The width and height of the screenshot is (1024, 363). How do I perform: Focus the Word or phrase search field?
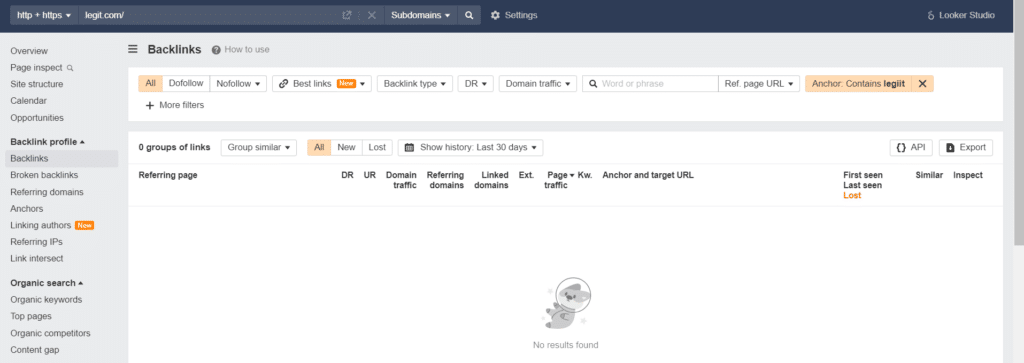tap(650, 84)
